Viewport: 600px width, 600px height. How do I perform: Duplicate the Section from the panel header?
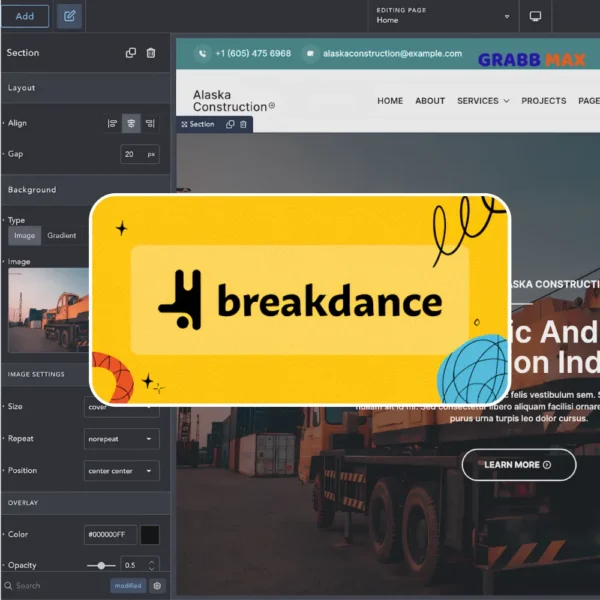[x=131, y=53]
